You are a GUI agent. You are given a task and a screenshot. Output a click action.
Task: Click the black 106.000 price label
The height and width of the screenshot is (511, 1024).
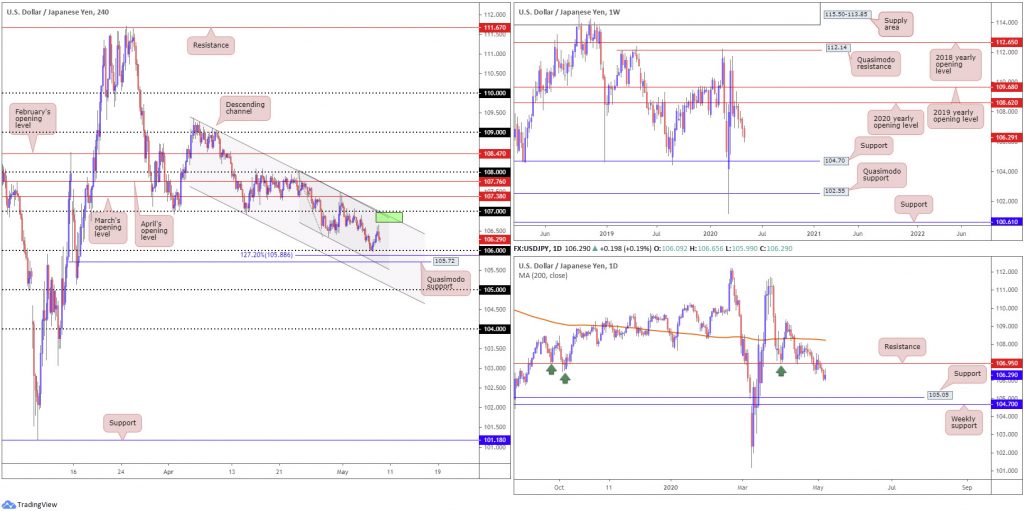[493, 251]
